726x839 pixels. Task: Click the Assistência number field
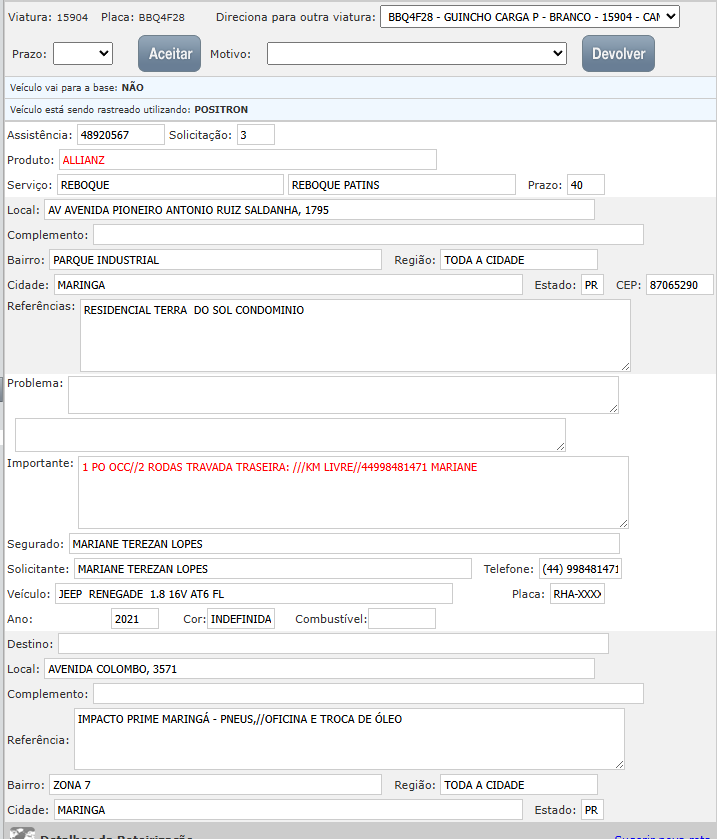point(120,134)
